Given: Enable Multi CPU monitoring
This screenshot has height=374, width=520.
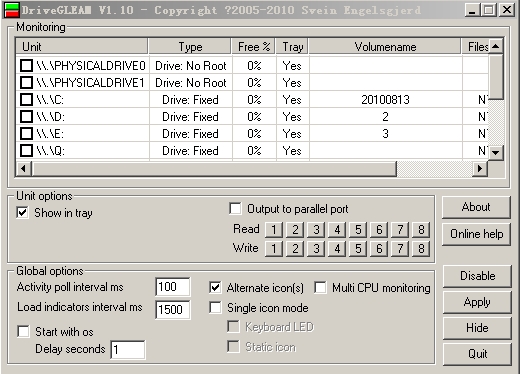Looking at the screenshot, I should click(x=320, y=287).
